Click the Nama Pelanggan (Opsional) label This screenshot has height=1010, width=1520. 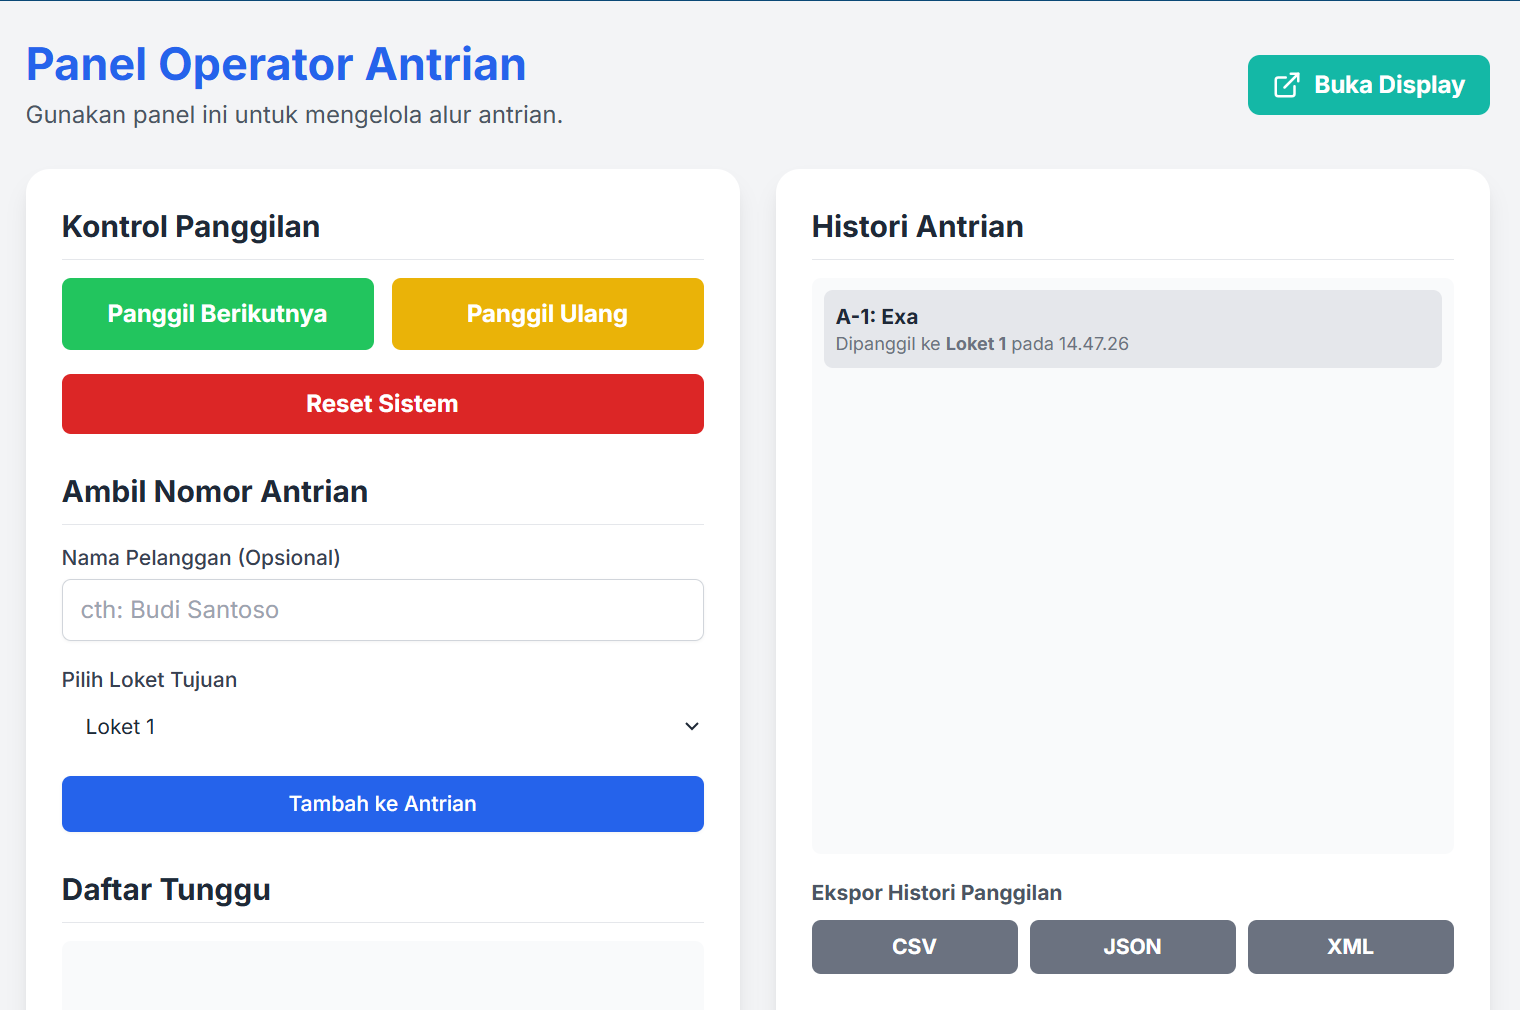(x=201, y=558)
